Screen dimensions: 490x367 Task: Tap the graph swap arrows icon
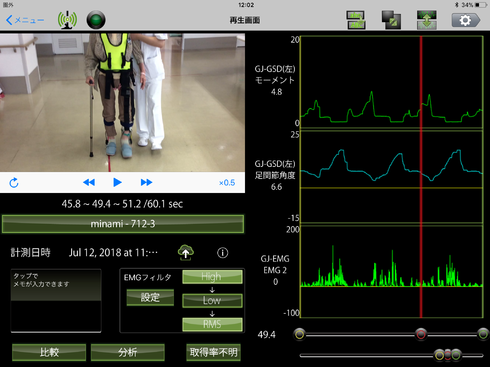point(427,20)
